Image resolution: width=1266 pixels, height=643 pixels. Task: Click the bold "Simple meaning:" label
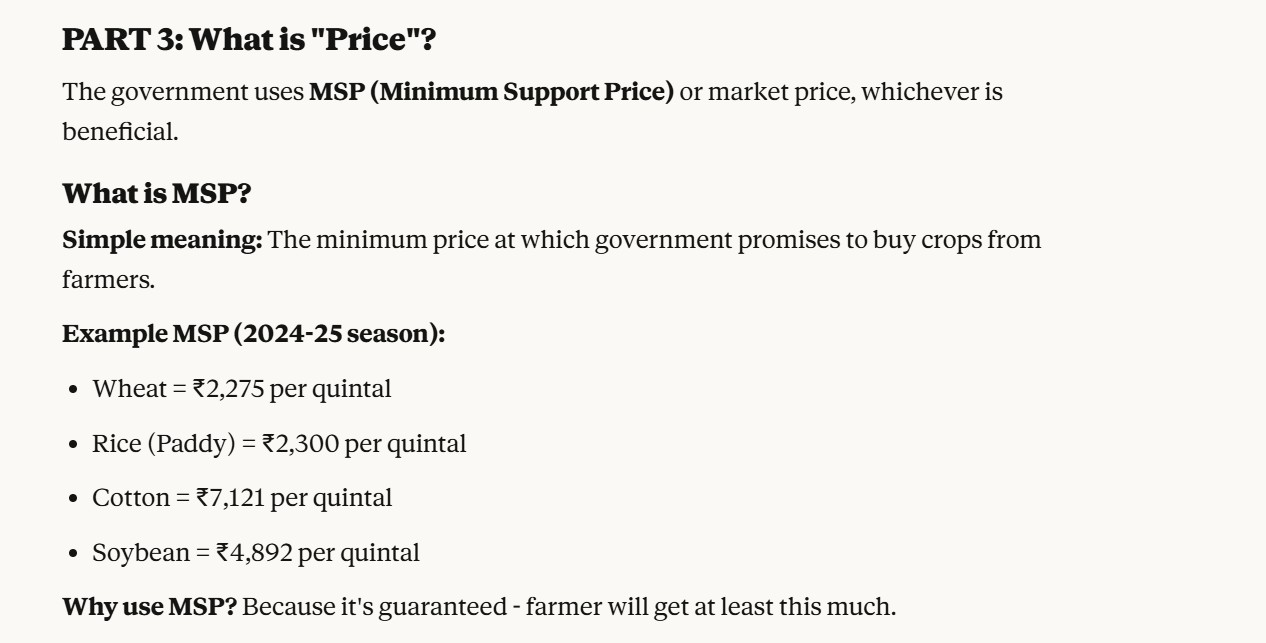click(162, 240)
